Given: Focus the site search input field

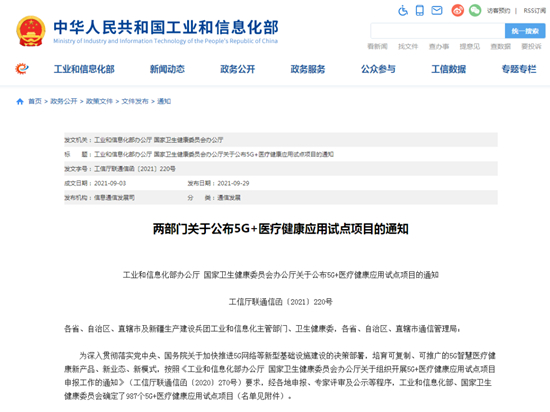Looking at the screenshot, I should [x=438, y=31].
